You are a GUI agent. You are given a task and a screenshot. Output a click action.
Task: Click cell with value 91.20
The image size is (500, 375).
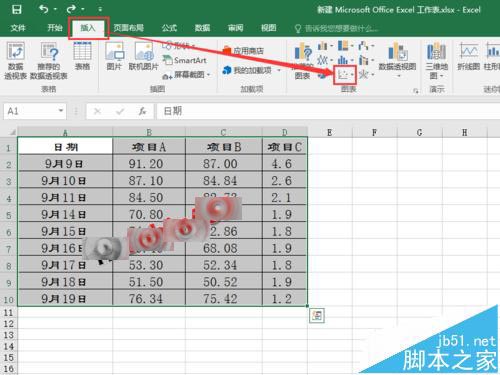[149, 163]
